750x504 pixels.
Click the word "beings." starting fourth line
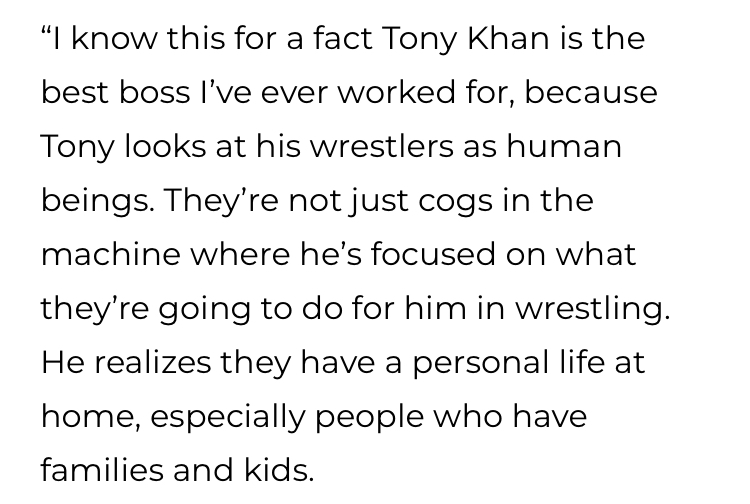pos(98,202)
